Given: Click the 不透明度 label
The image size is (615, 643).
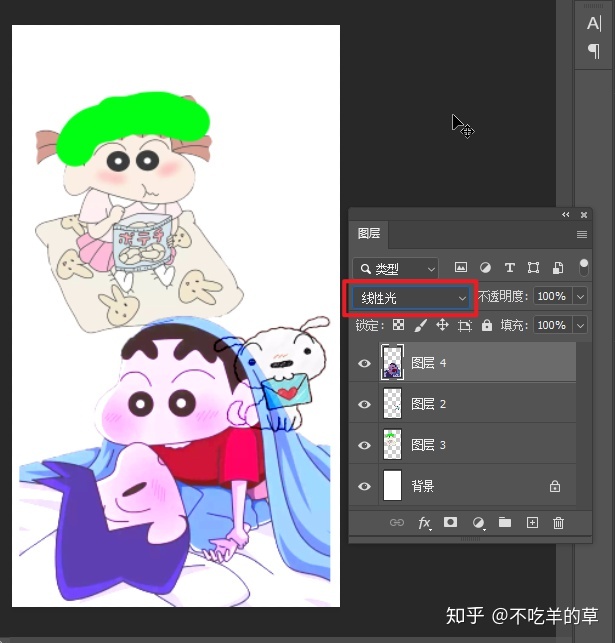Looking at the screenshot, I should (x=502, y=296).
